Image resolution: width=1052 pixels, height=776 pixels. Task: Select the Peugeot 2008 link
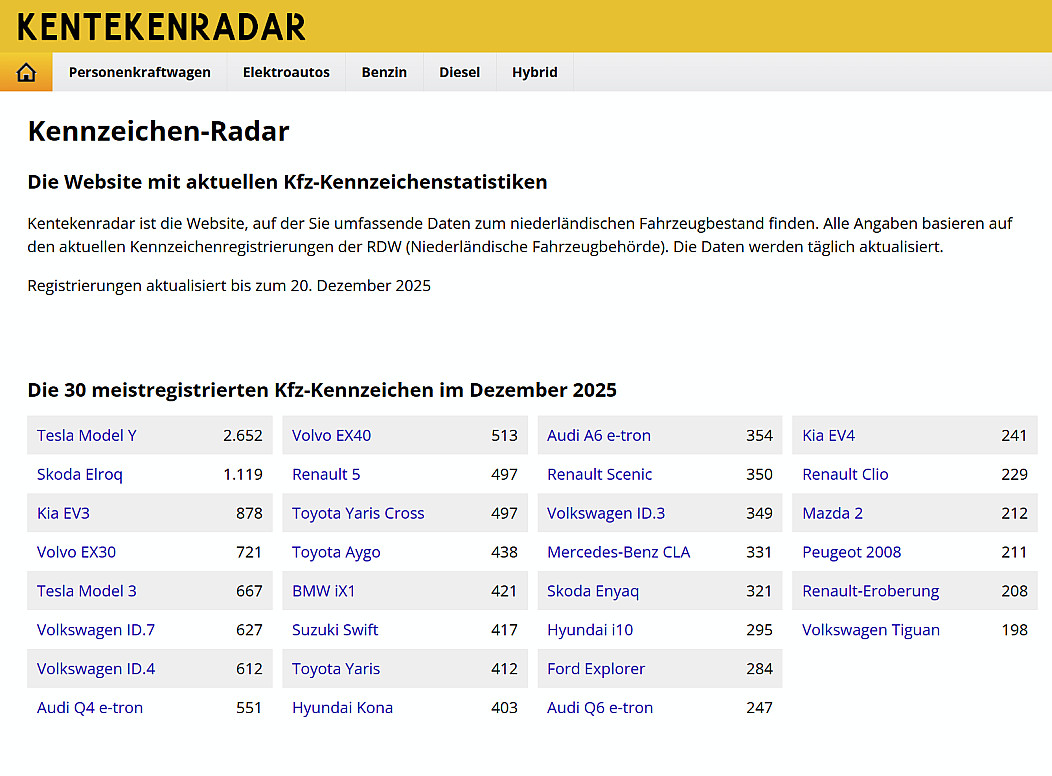852,553
